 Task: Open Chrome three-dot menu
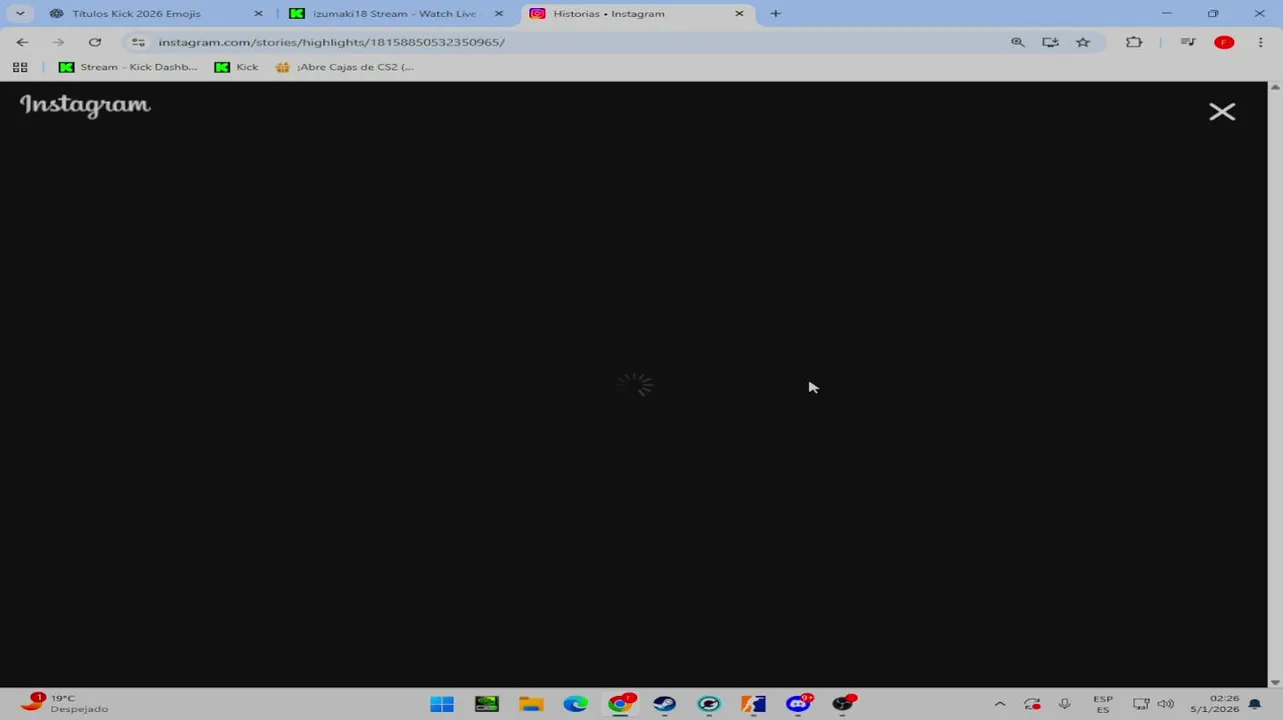(1259, 42)
